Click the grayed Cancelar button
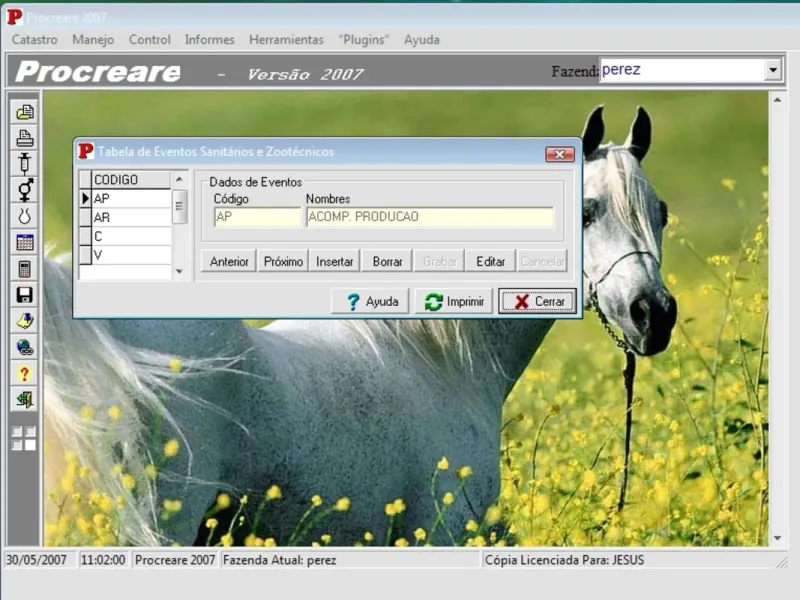 (x=542, y=261)
